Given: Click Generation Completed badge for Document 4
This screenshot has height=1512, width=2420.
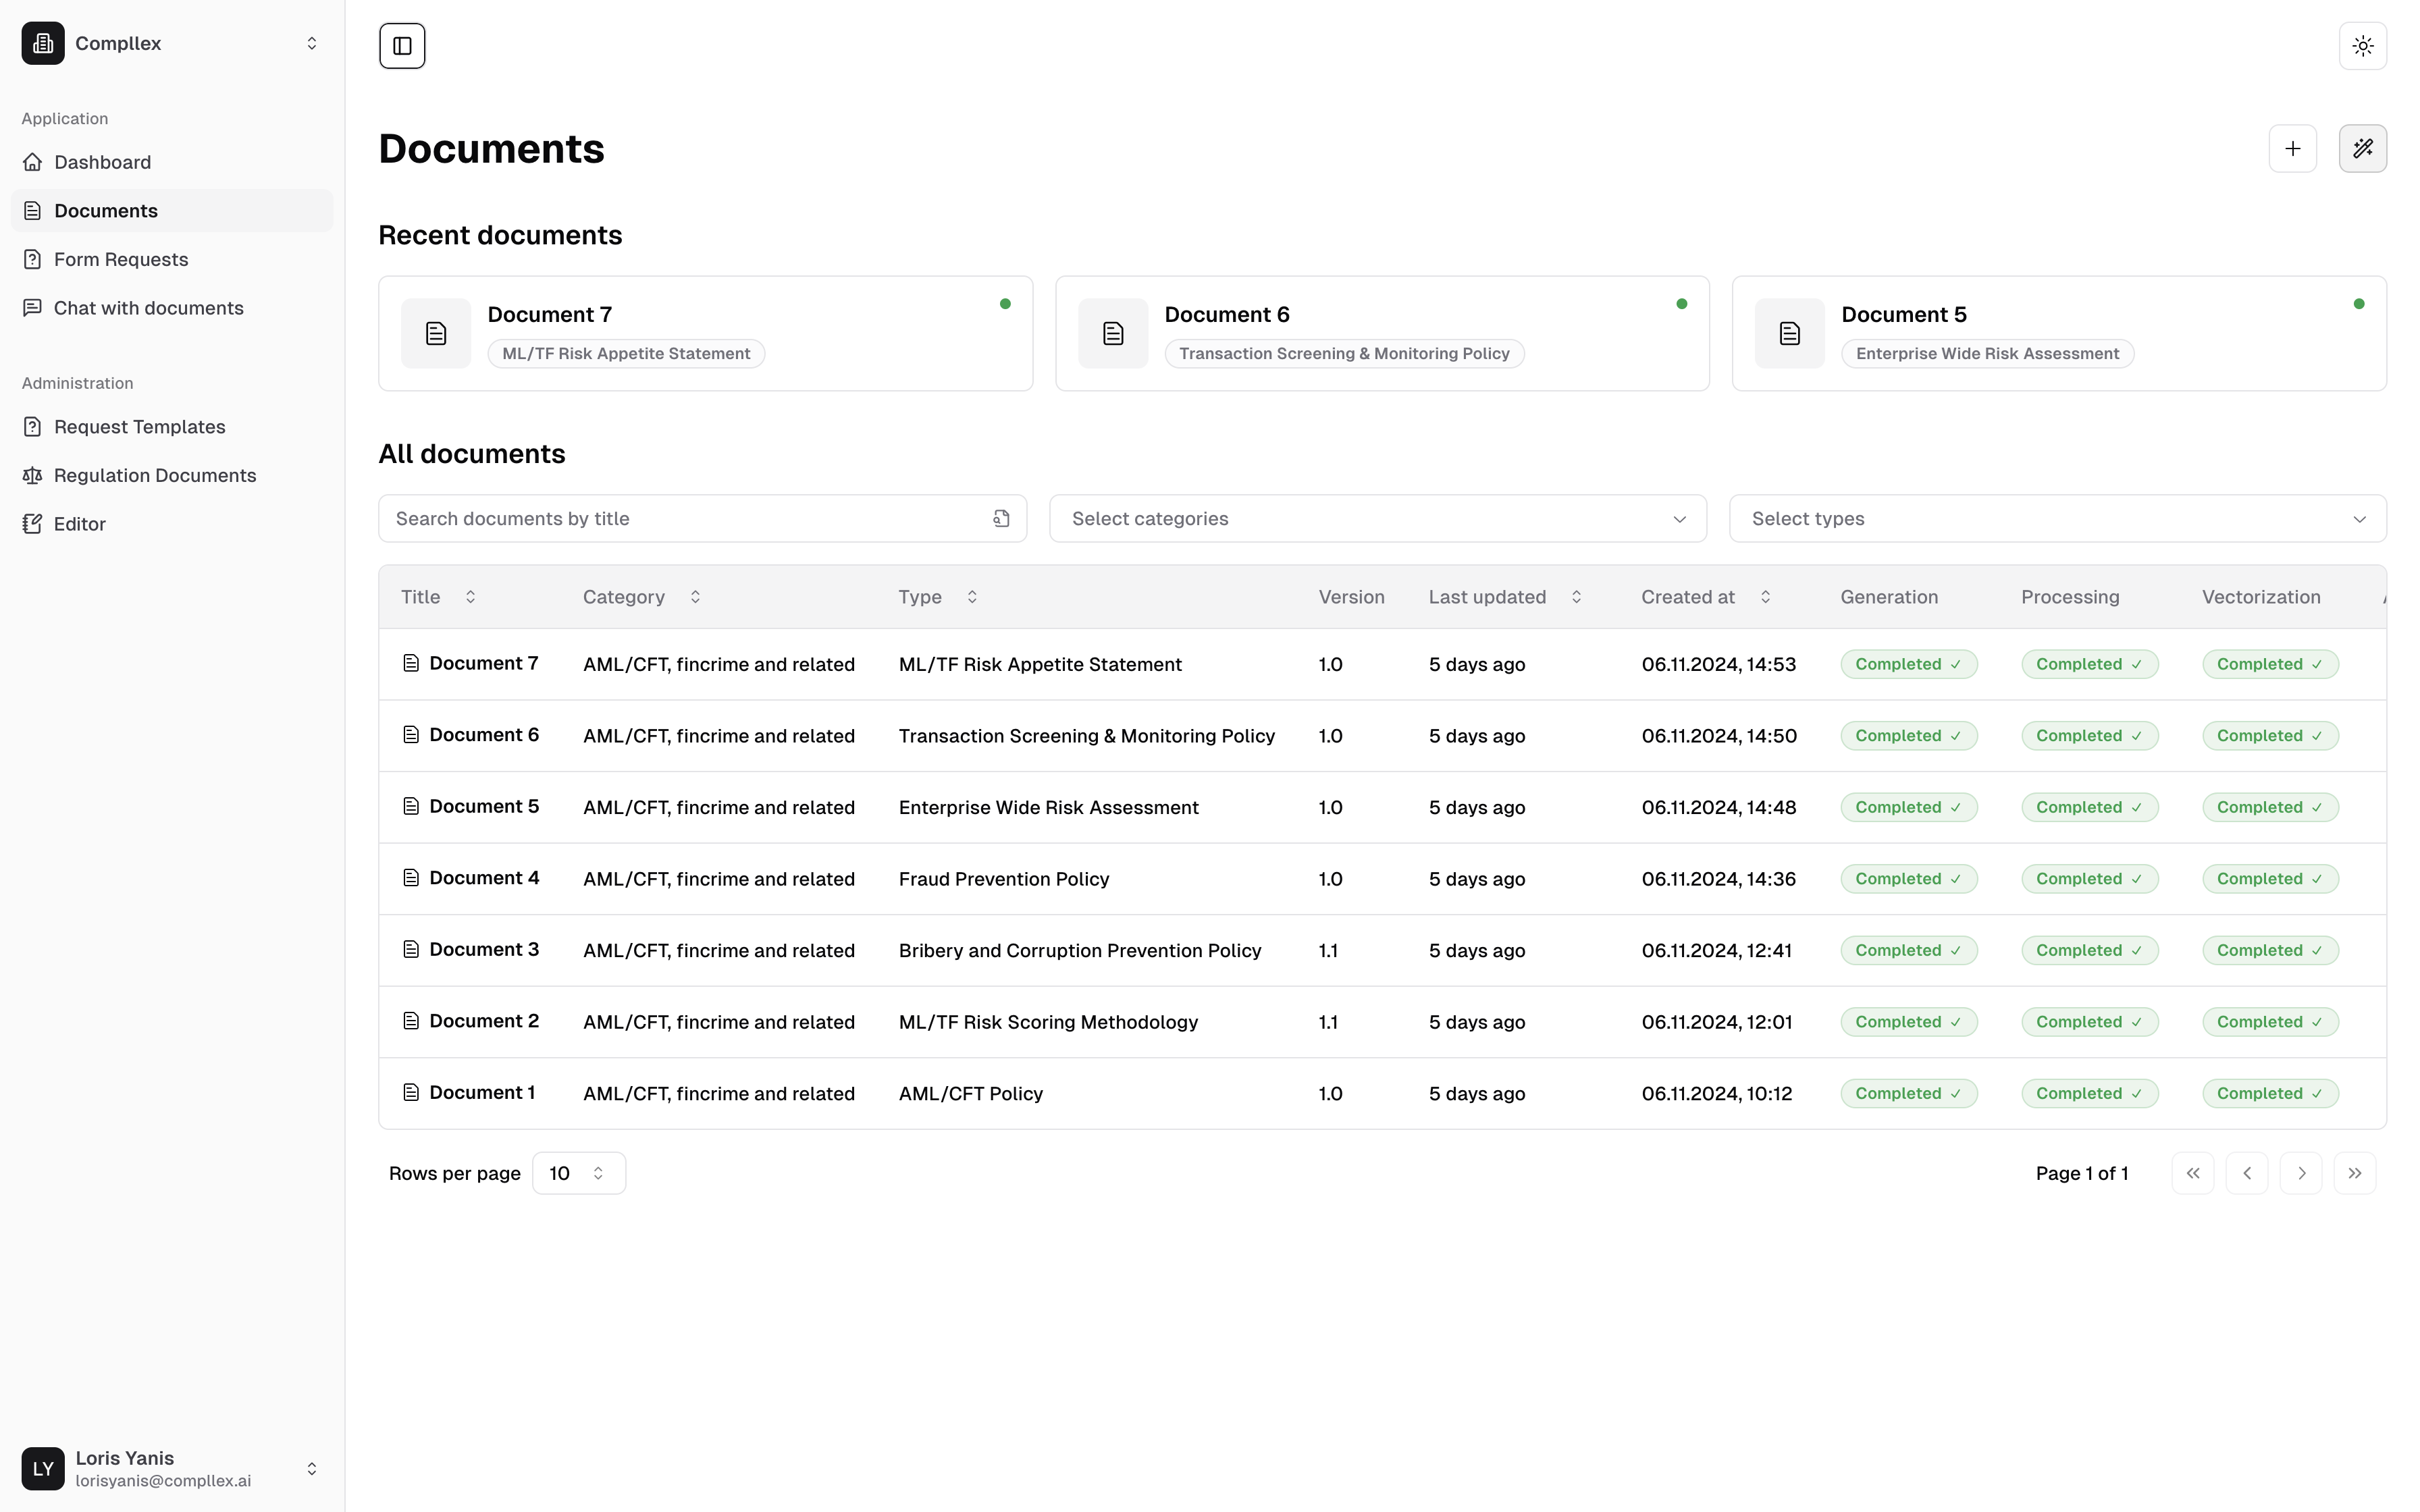Looking at the screenshot, I should [x=1908, y=879].
